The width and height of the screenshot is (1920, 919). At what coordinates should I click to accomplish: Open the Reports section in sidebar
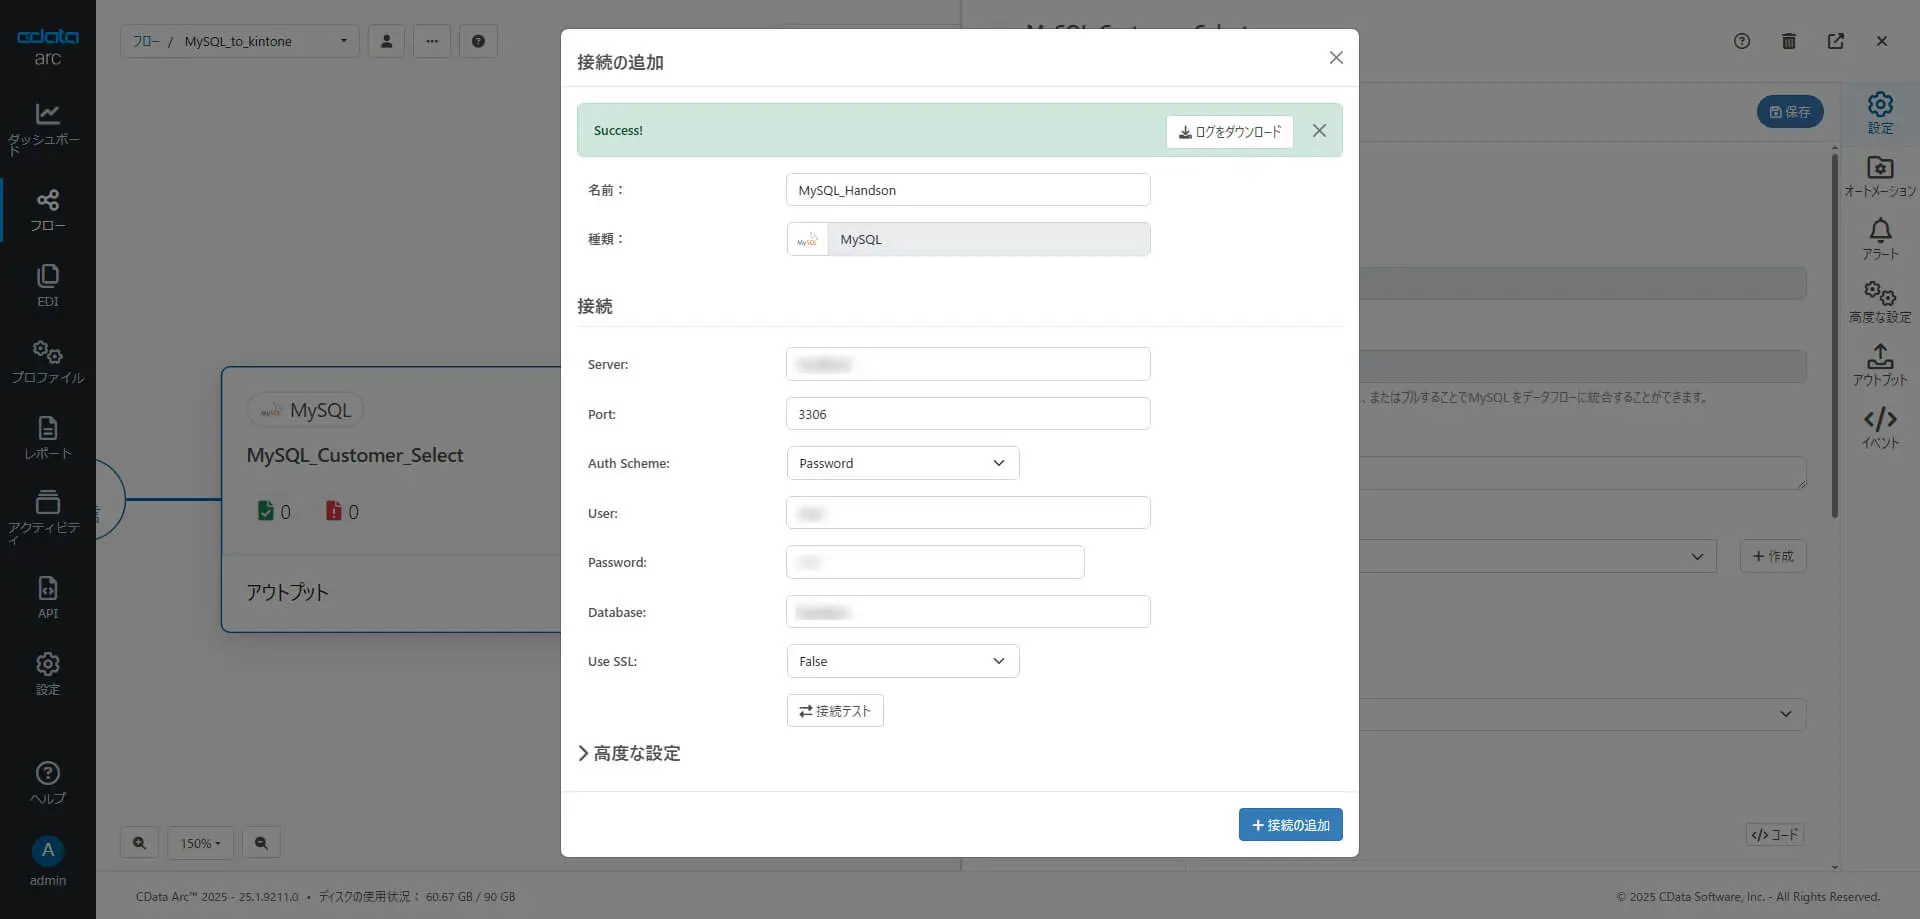(x=47, y=438)
